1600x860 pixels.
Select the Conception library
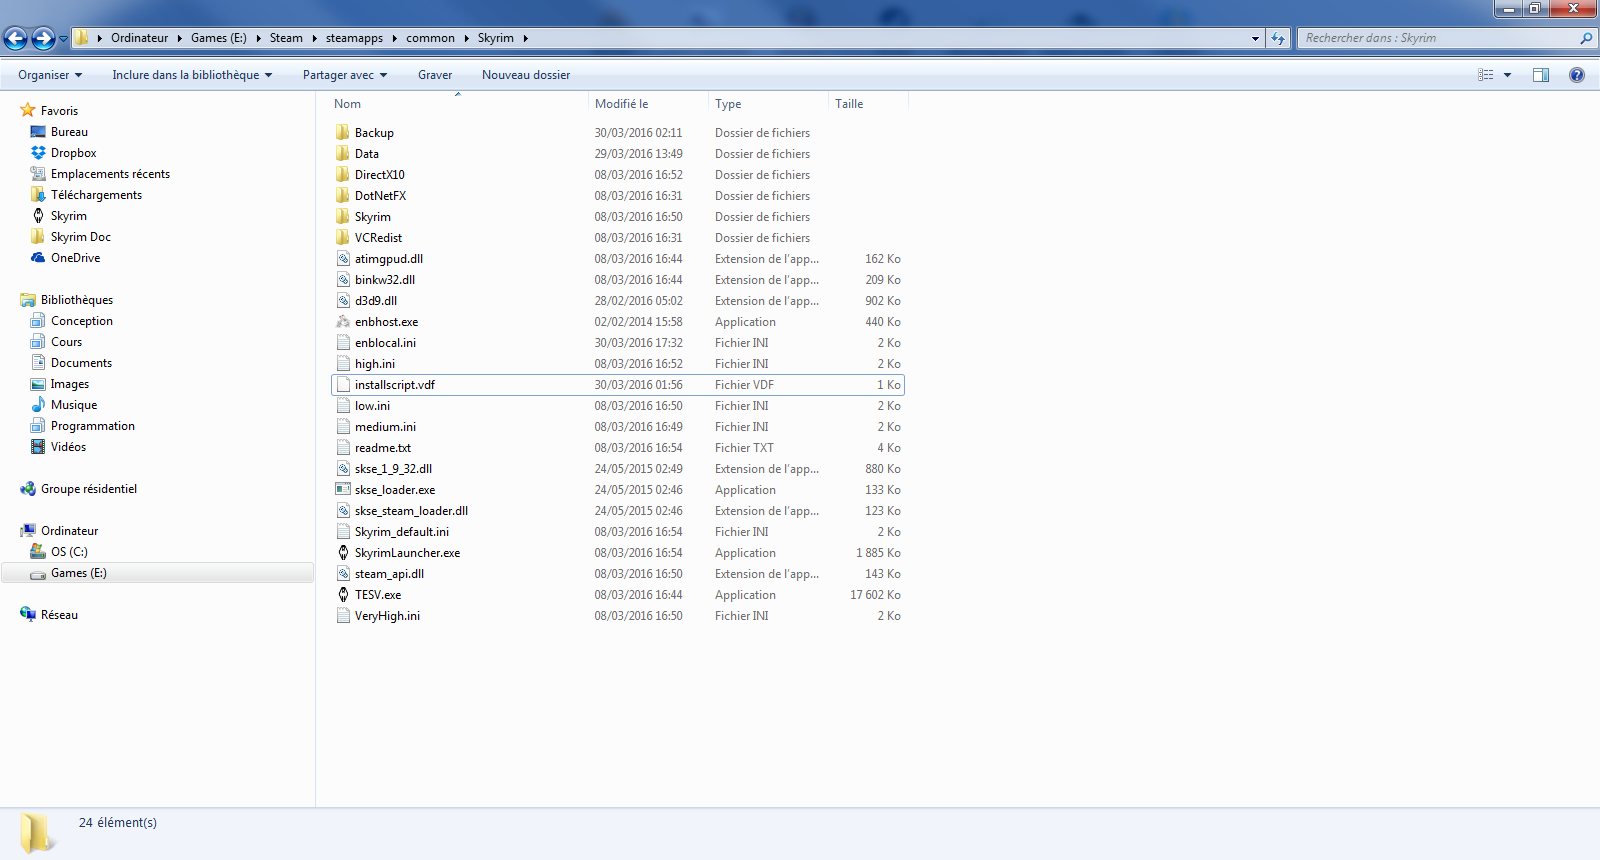[x=81, y=321]
